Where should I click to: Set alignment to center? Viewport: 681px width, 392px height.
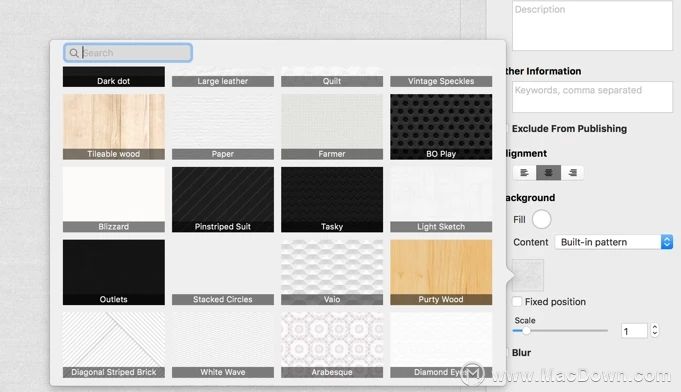(x=548, y=173)
